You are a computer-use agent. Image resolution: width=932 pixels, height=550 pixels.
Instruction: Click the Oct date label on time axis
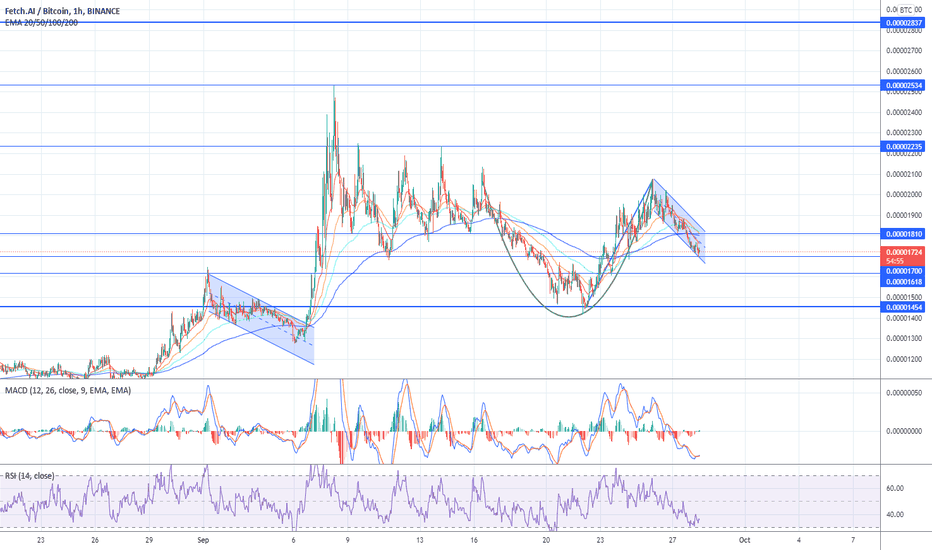pyautogui.click(x=744, y=540)
